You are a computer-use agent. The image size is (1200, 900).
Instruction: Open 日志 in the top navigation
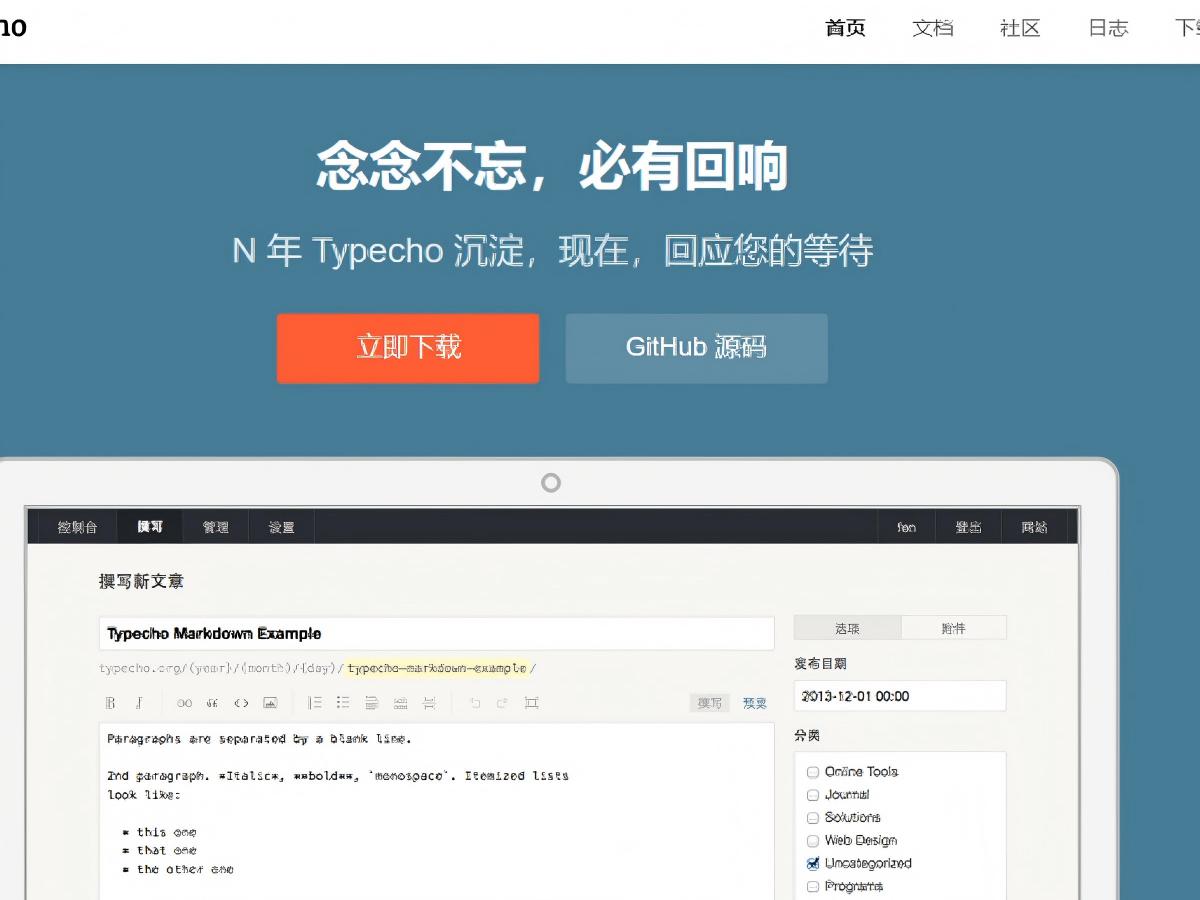point(1108,28)
